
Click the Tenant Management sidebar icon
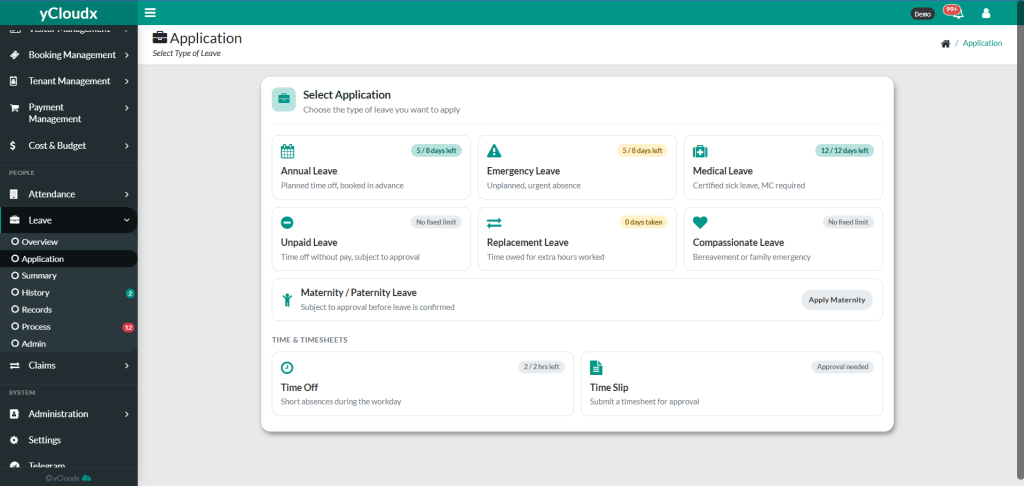tap(14, 82)
